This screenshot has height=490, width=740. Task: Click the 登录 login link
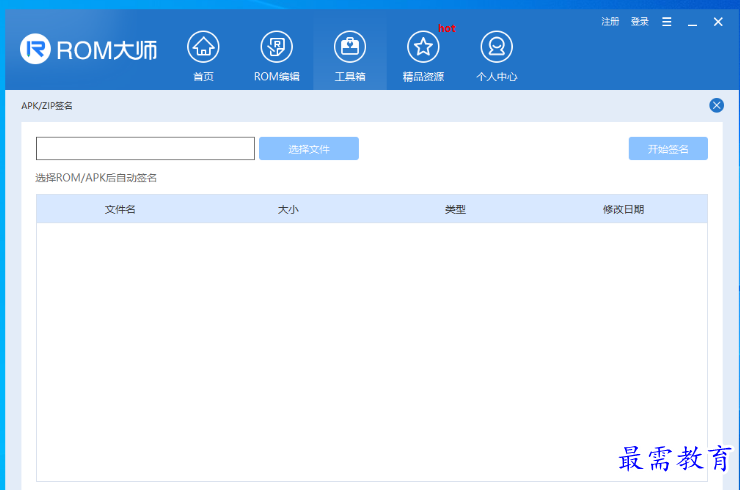[639, 22]
